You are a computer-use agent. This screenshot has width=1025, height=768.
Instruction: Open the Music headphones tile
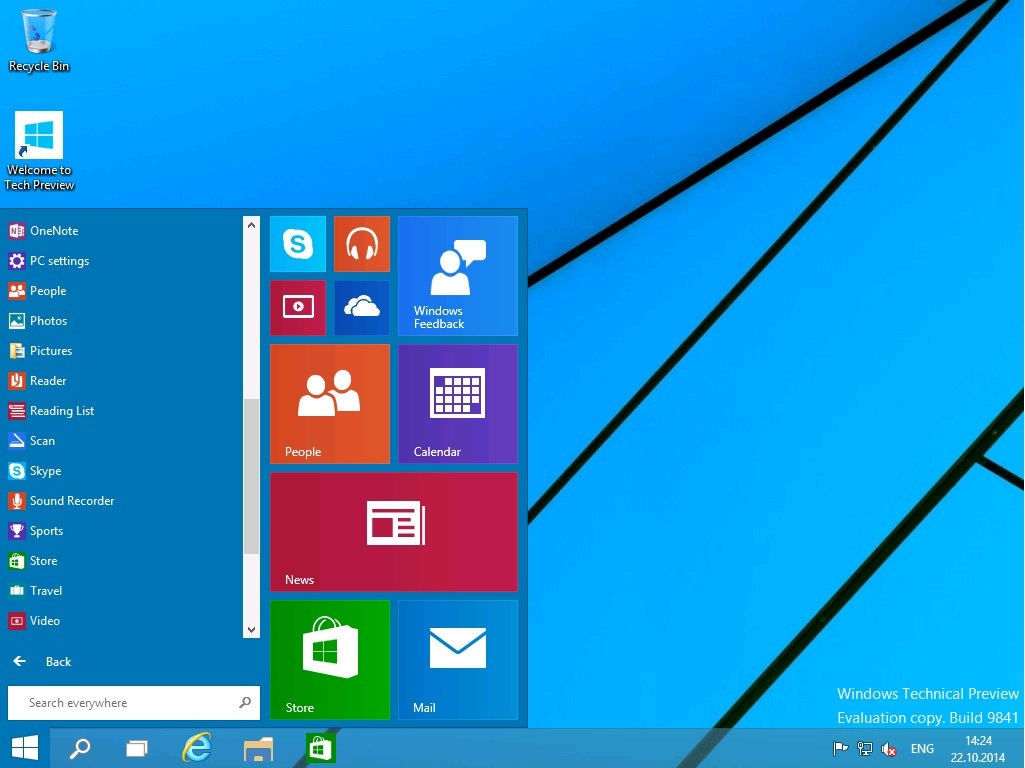coord(361,244)
